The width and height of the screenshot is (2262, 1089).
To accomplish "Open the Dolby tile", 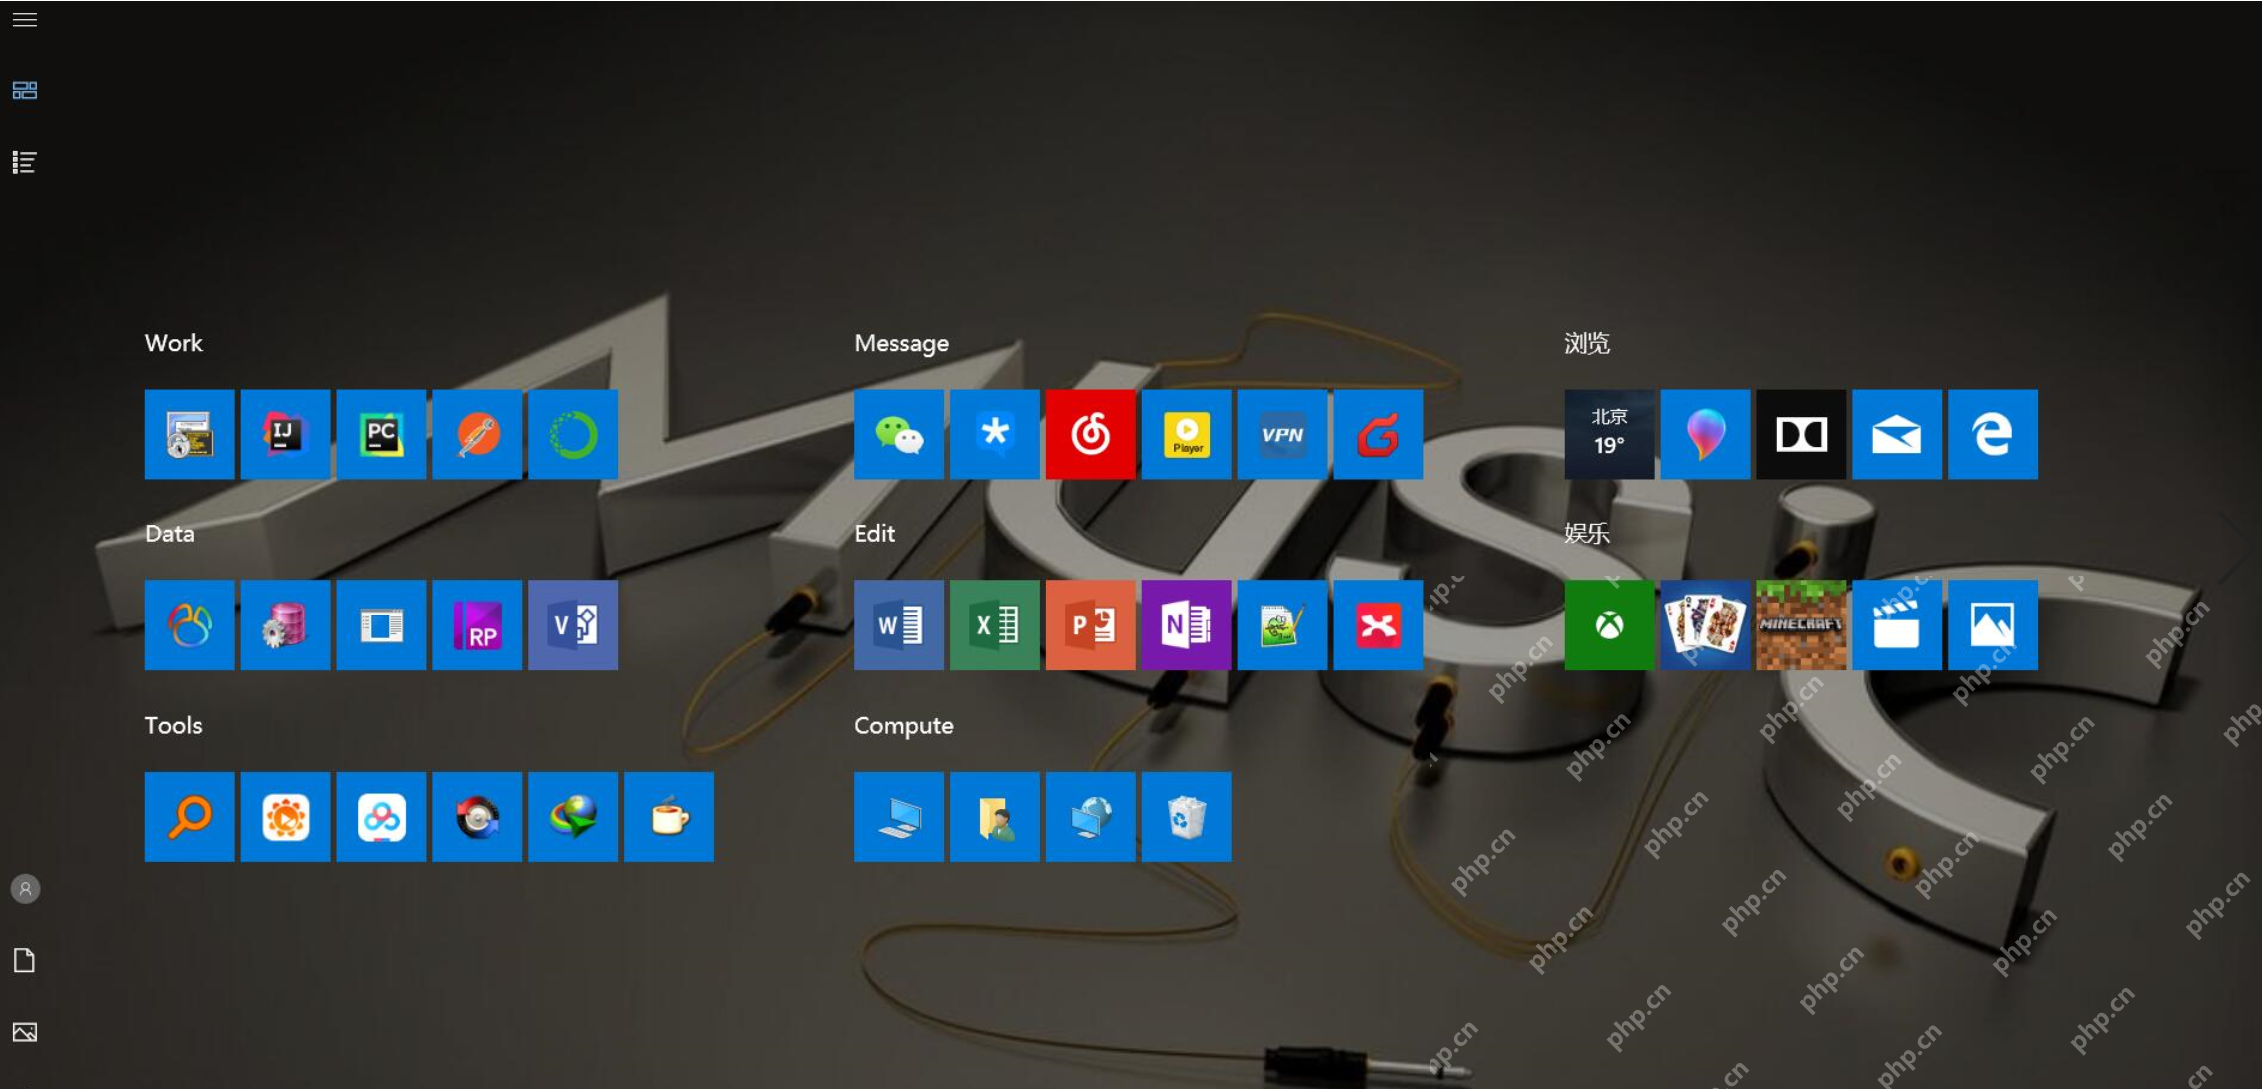I will coord(1801,434).
